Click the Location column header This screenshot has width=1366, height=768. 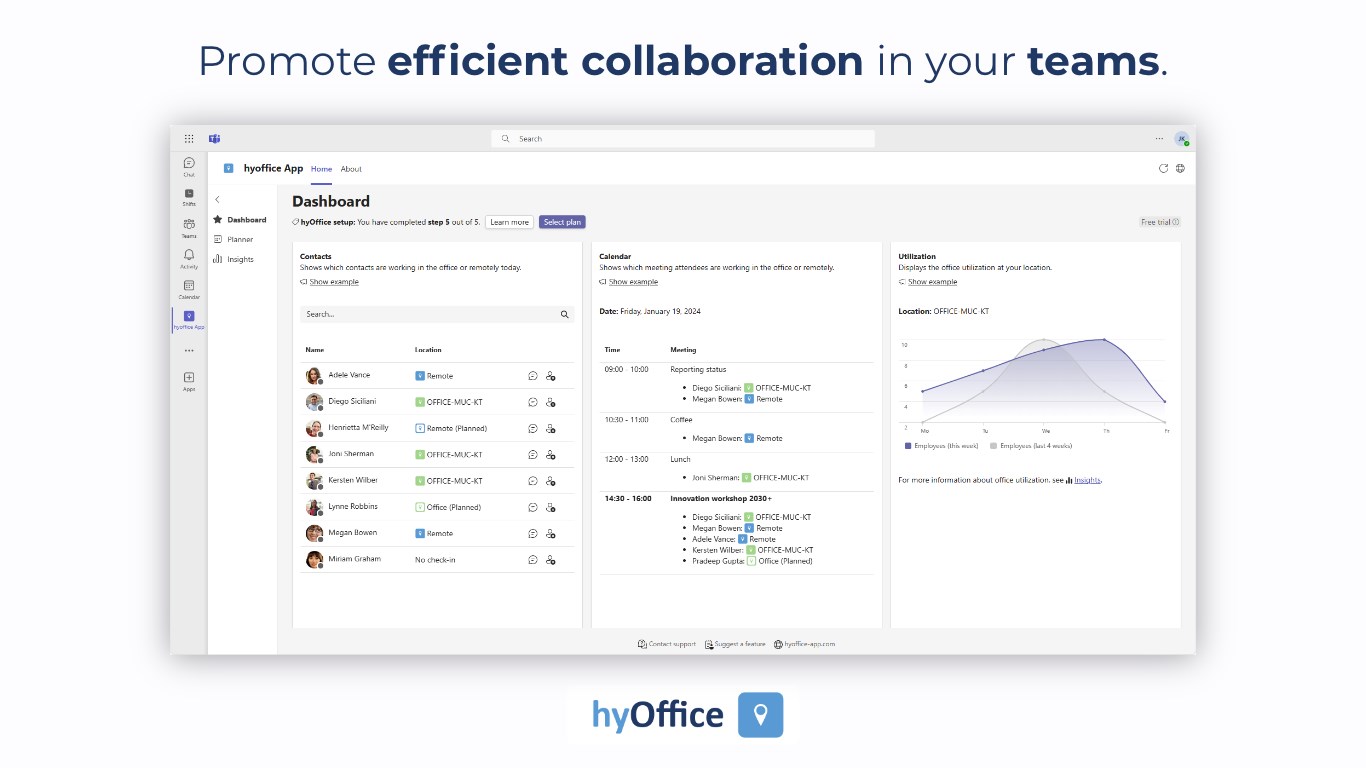428,350
